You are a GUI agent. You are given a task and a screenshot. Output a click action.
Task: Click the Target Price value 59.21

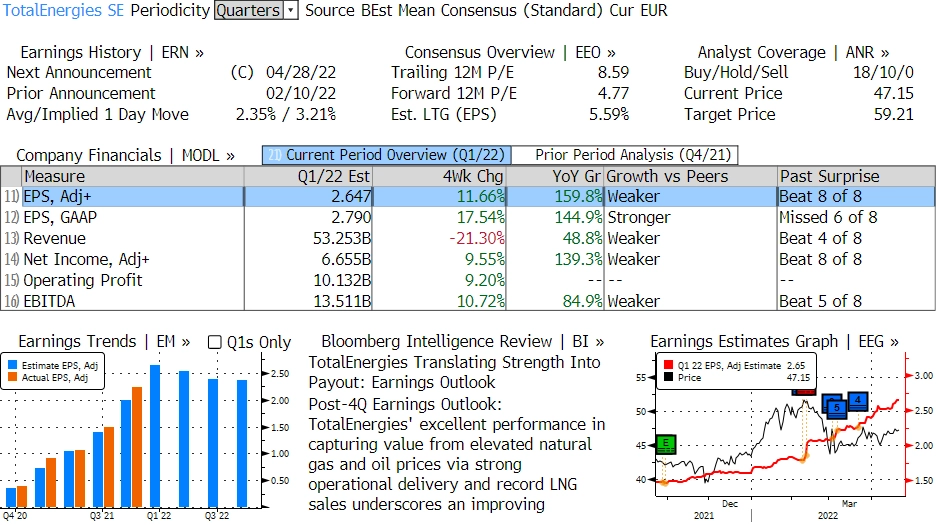pos(894,115)
